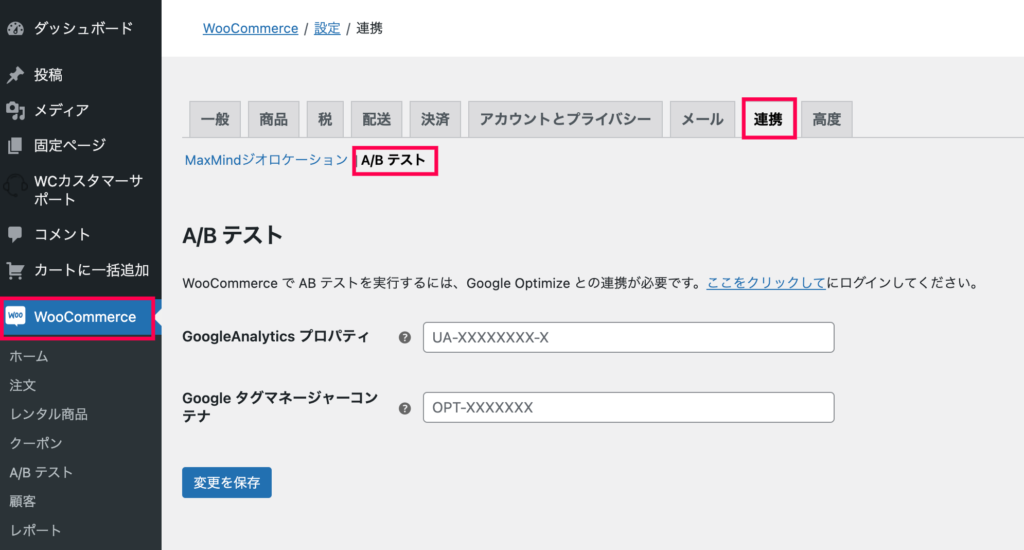The height and width of the screenshot is (550, 1024).
Task: Click WooCommerce breadcrumb link
Action: point(250,29)
